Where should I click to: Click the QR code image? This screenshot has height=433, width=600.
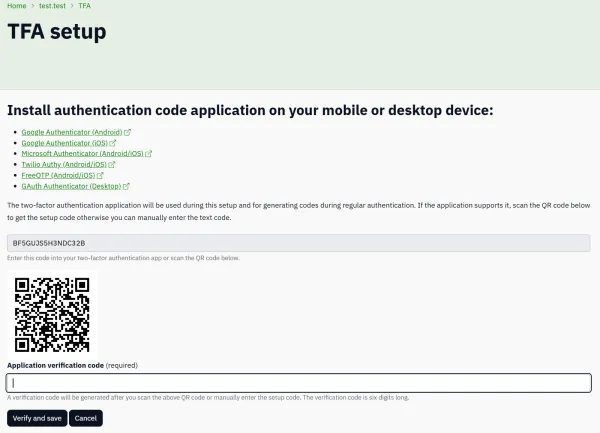tap(52, 314)
